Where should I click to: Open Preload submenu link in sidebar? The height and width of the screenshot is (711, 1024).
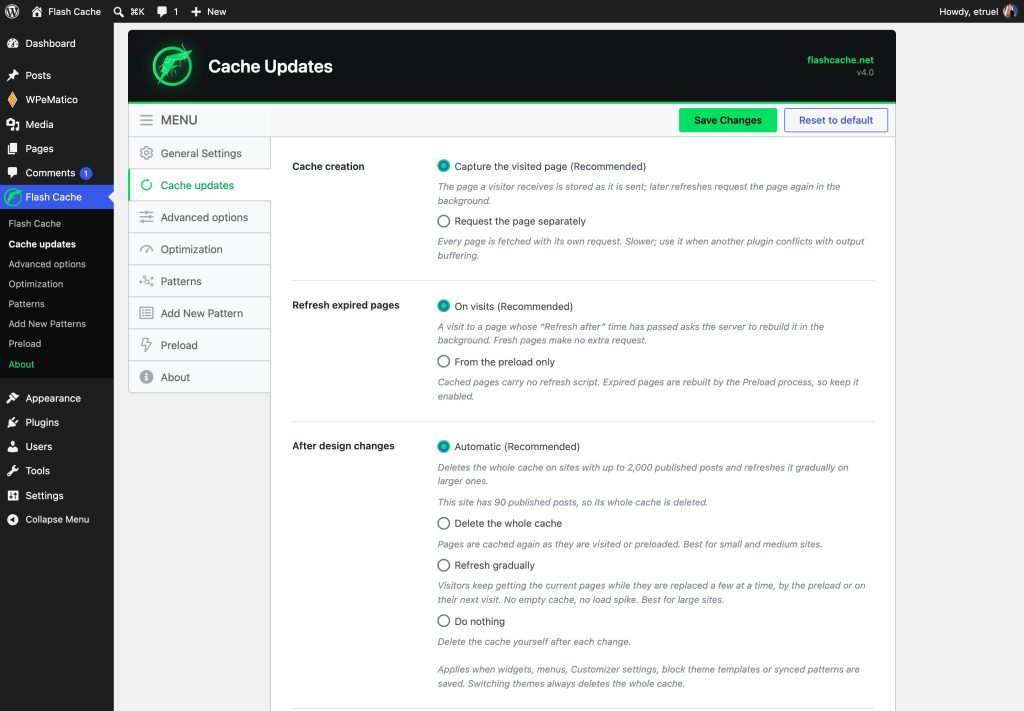(25, 343)
